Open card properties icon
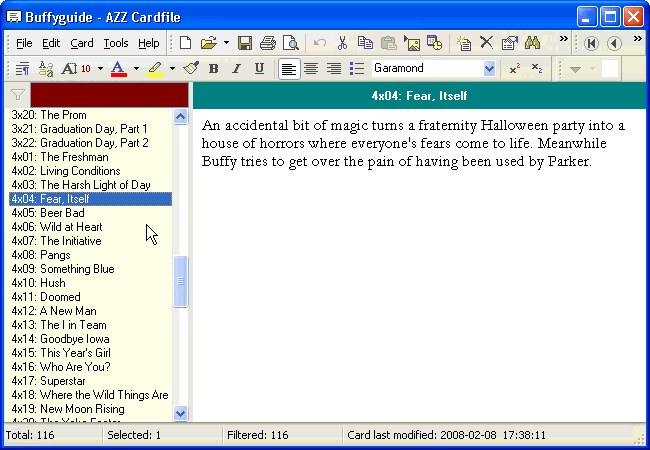Viewport: 650px width, 450px height. pyautogui.click(x=509, y=43)
